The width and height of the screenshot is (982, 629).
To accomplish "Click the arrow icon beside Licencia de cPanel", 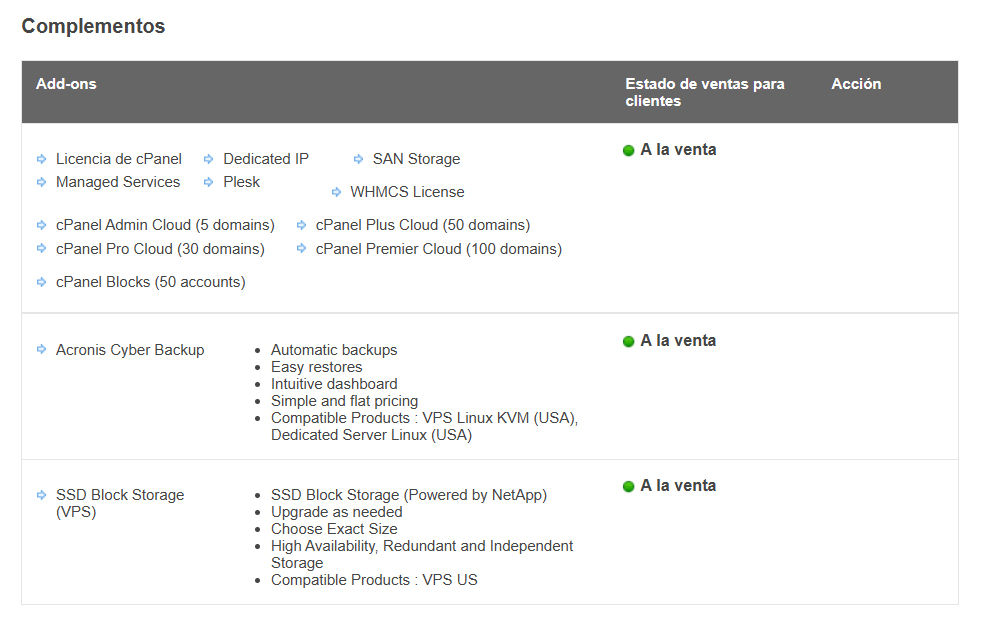I will (41, 159).
